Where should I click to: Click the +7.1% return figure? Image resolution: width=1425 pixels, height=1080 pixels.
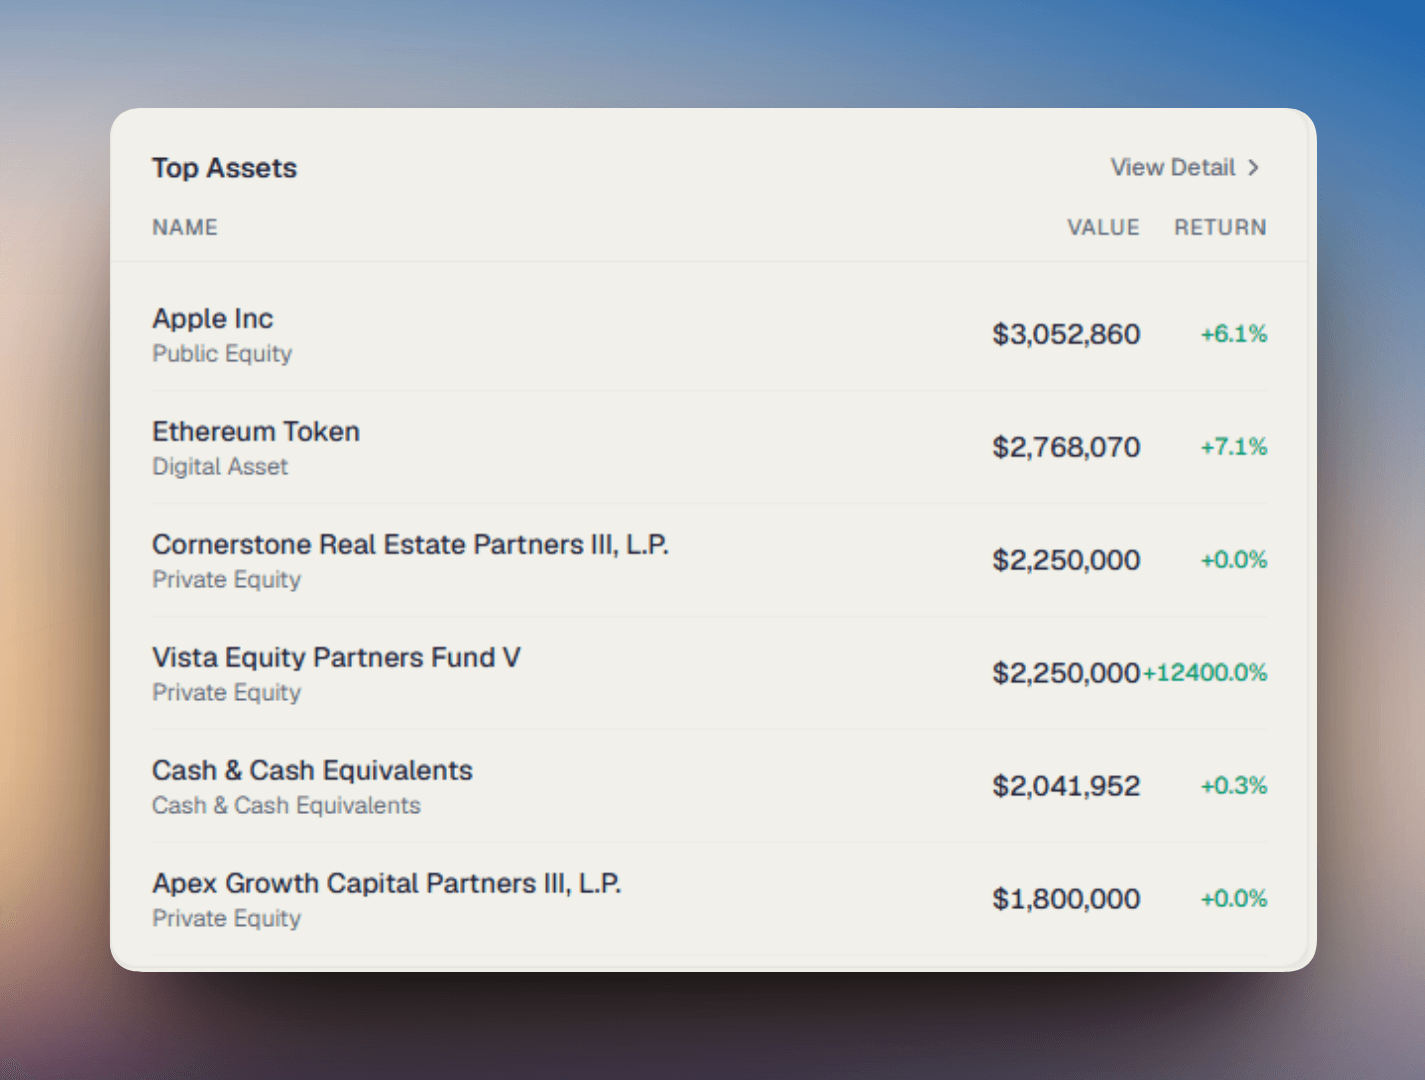[1234, 447]
